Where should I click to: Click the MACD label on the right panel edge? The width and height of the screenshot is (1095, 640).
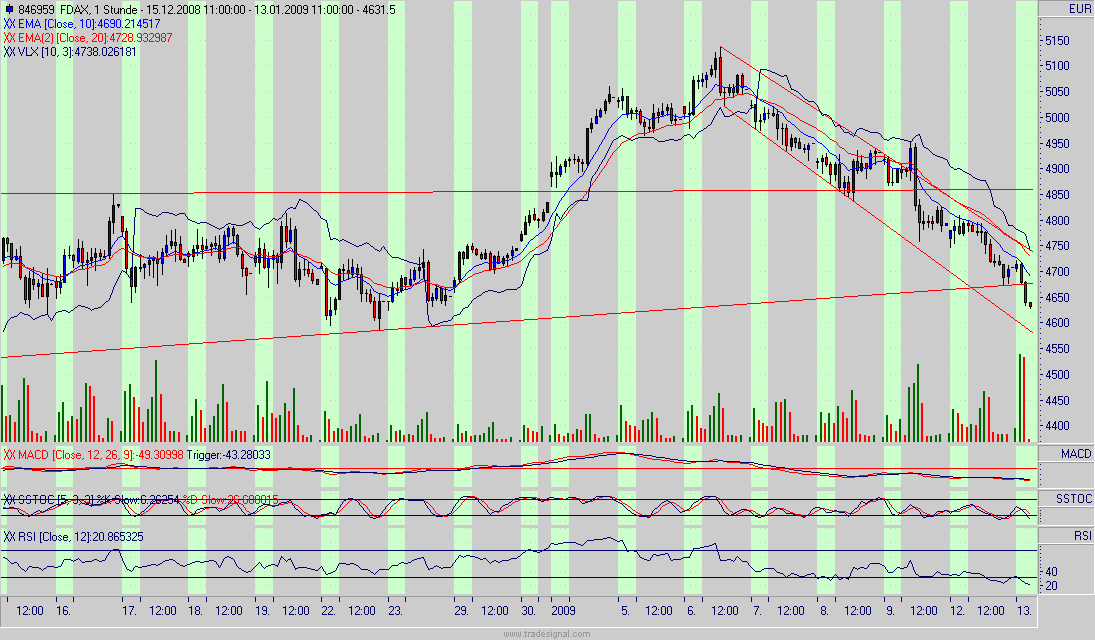click(x=1075, y=452)
